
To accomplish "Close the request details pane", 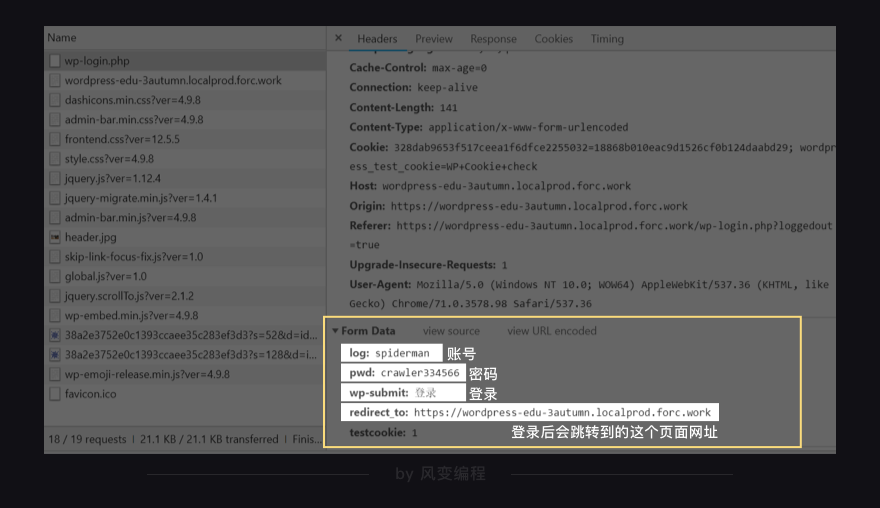I will click(338, 38).
